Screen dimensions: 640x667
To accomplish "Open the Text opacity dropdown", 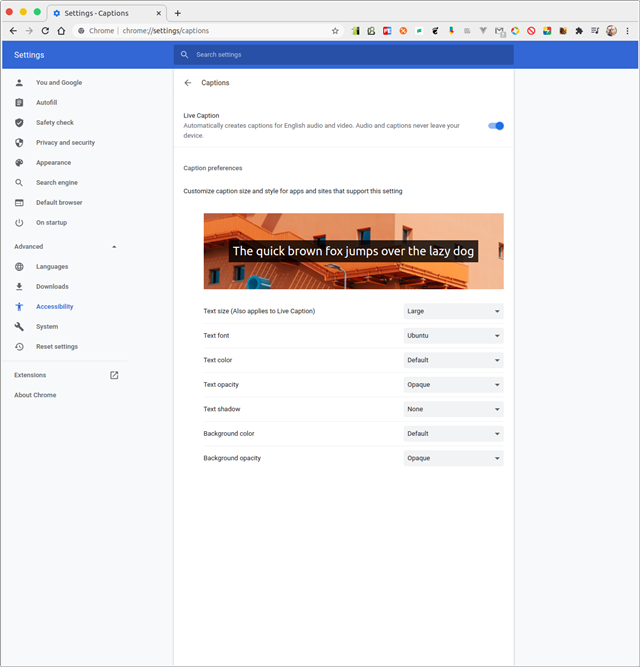I will point(453,385).
